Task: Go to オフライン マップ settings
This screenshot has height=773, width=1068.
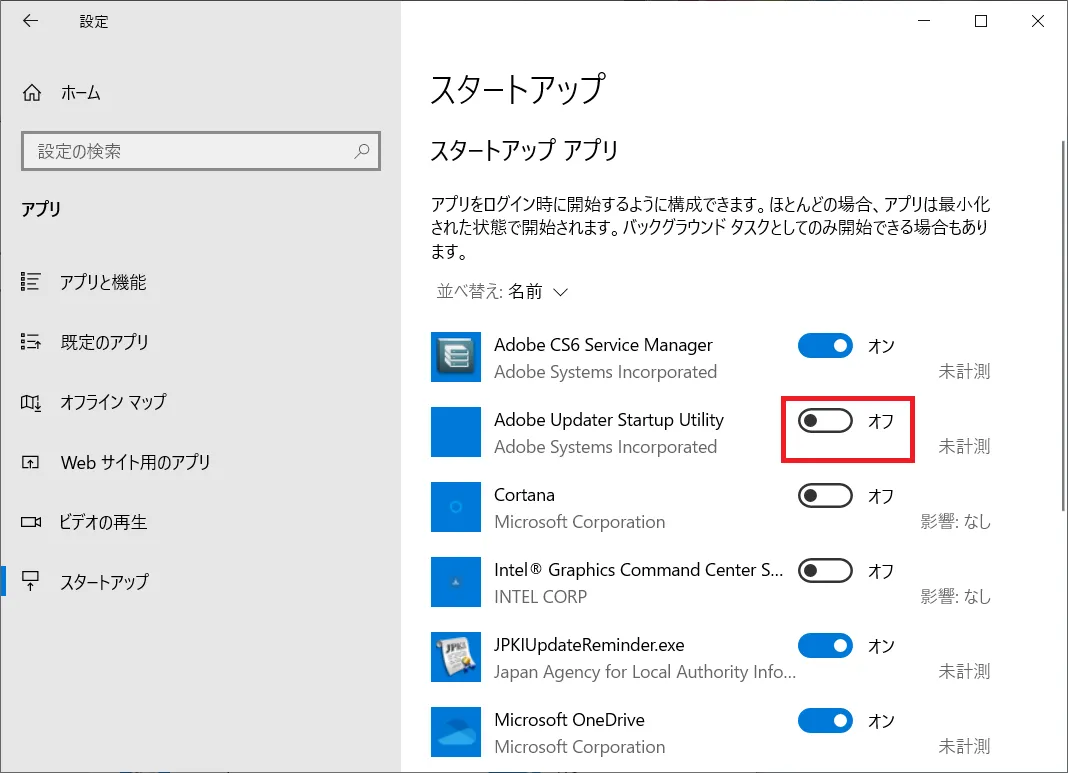Action: [113, 402]
